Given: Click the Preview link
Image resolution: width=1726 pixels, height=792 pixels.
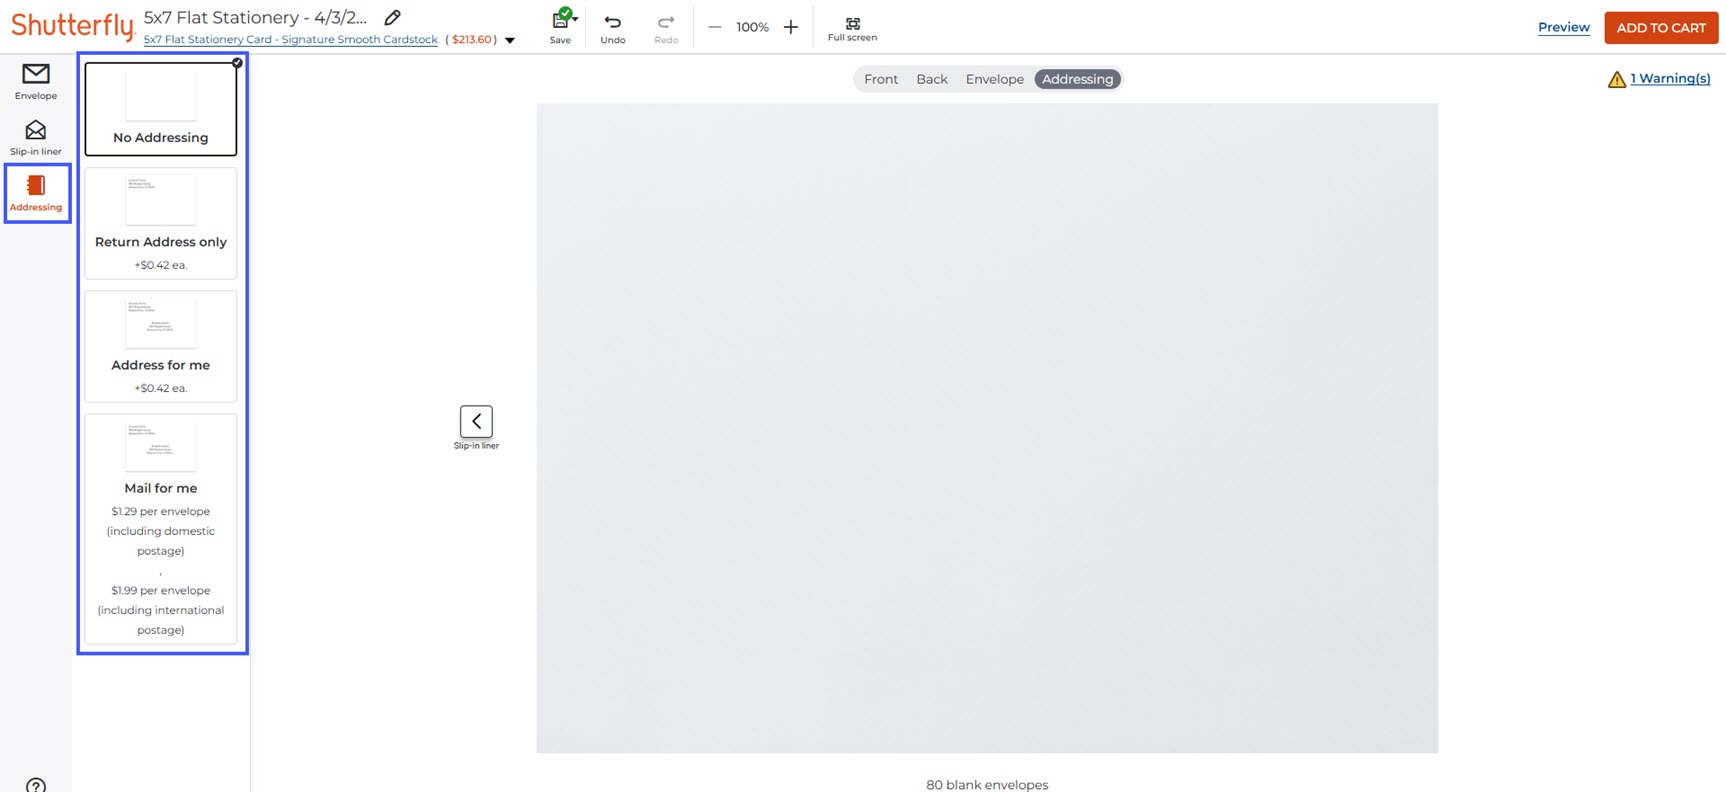Looking at the screenshot, I should [1564, 27].
